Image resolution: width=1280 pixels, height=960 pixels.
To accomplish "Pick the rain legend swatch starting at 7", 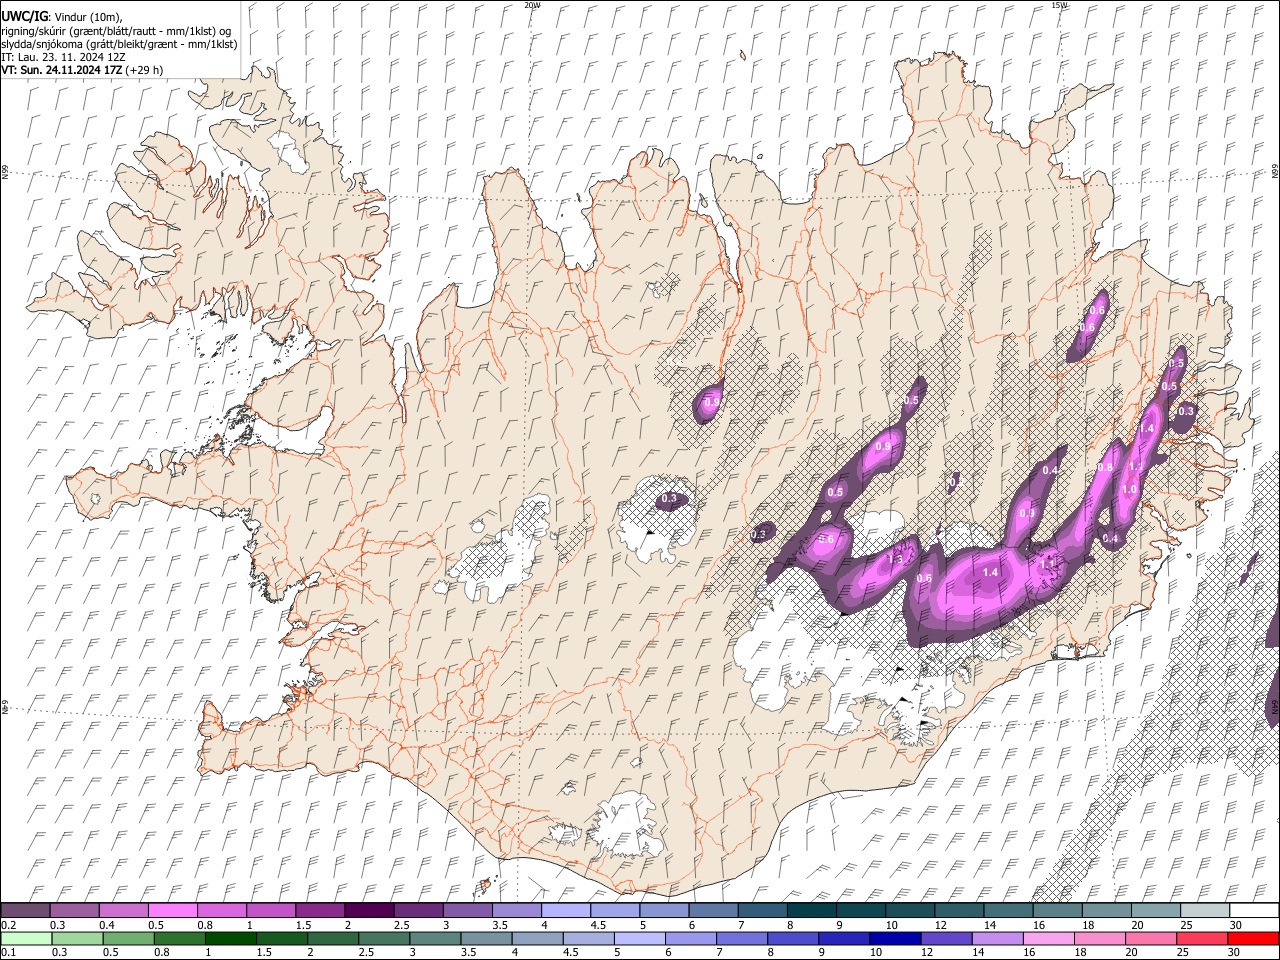I will tap(742, 938).
